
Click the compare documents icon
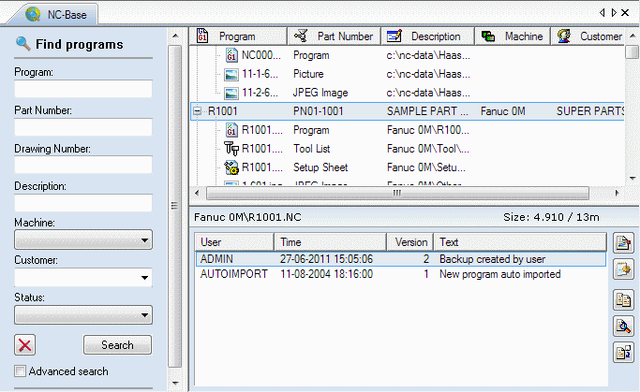coord(623,300)
